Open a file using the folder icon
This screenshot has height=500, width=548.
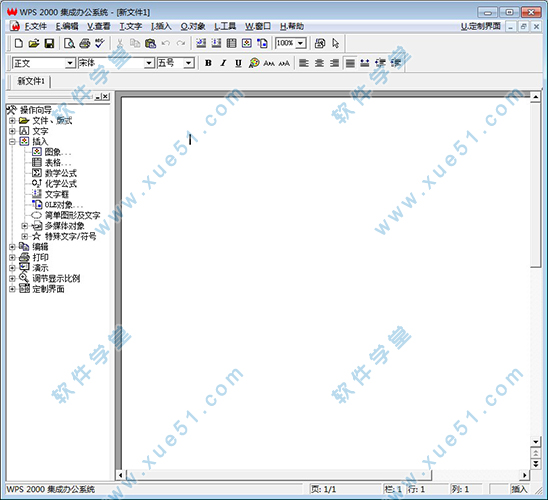click(x=34, y=43)
